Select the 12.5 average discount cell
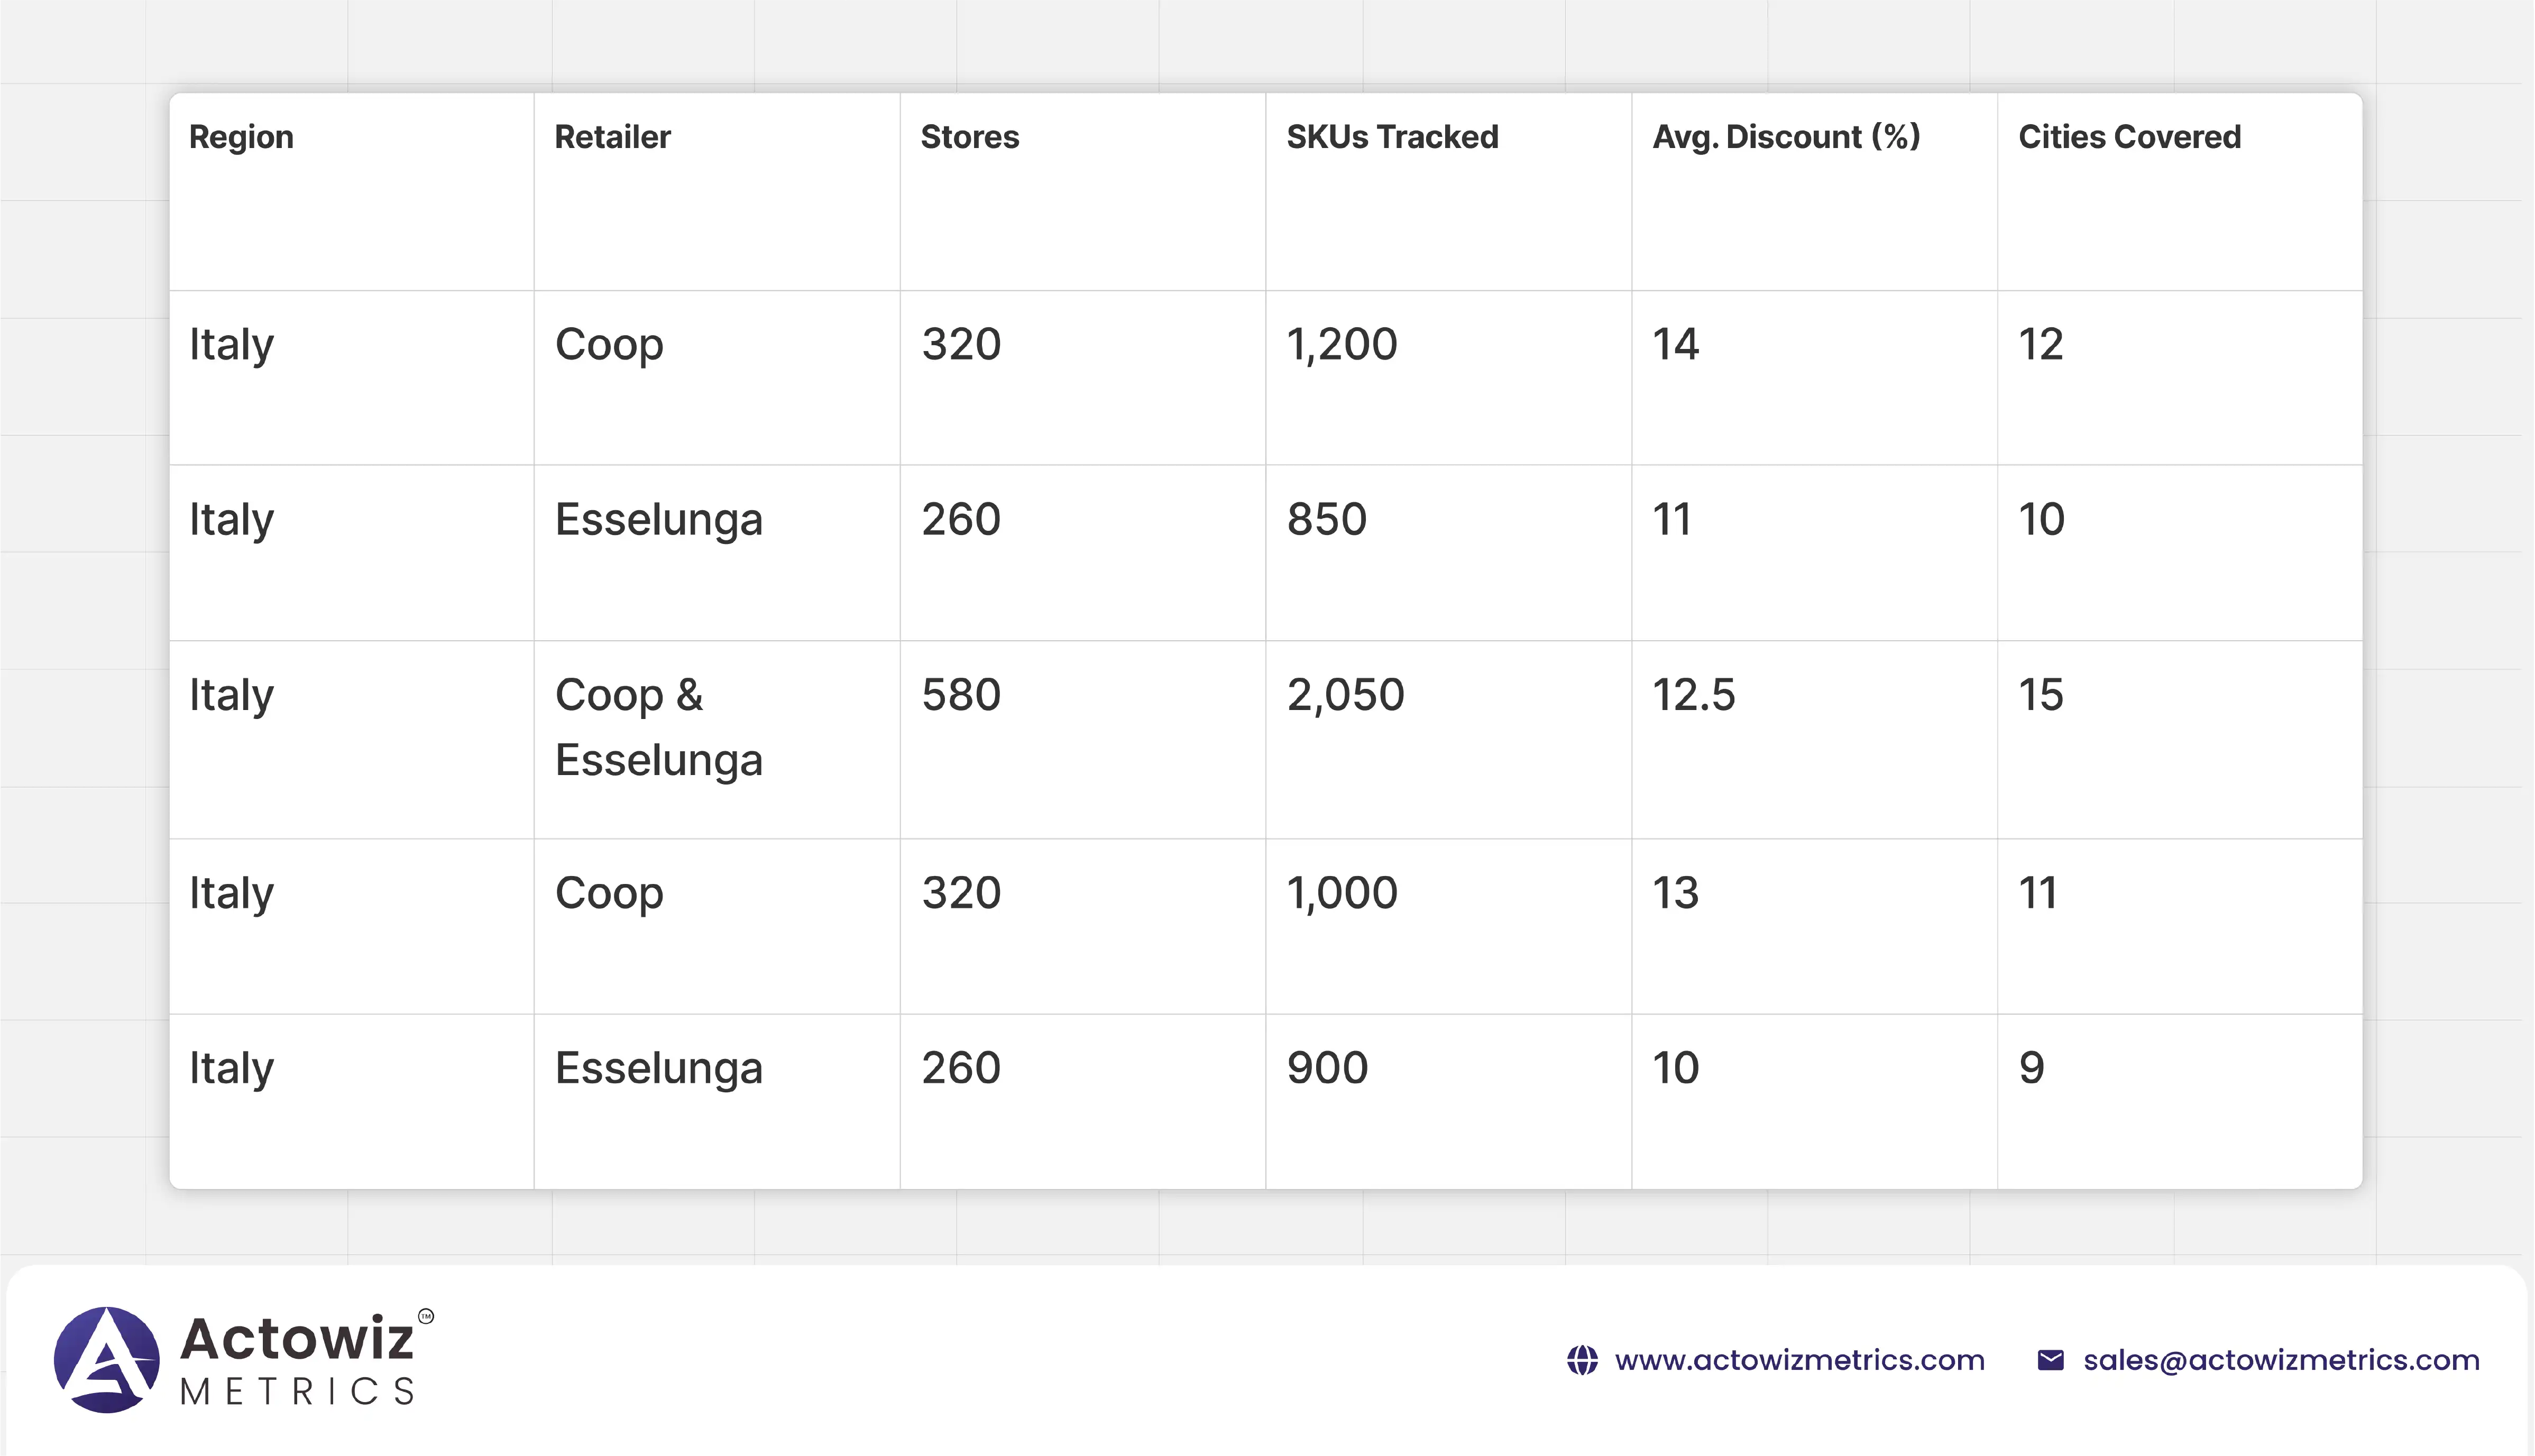The height and width of the screenshot is (1456, 2535). (1693, 695)
